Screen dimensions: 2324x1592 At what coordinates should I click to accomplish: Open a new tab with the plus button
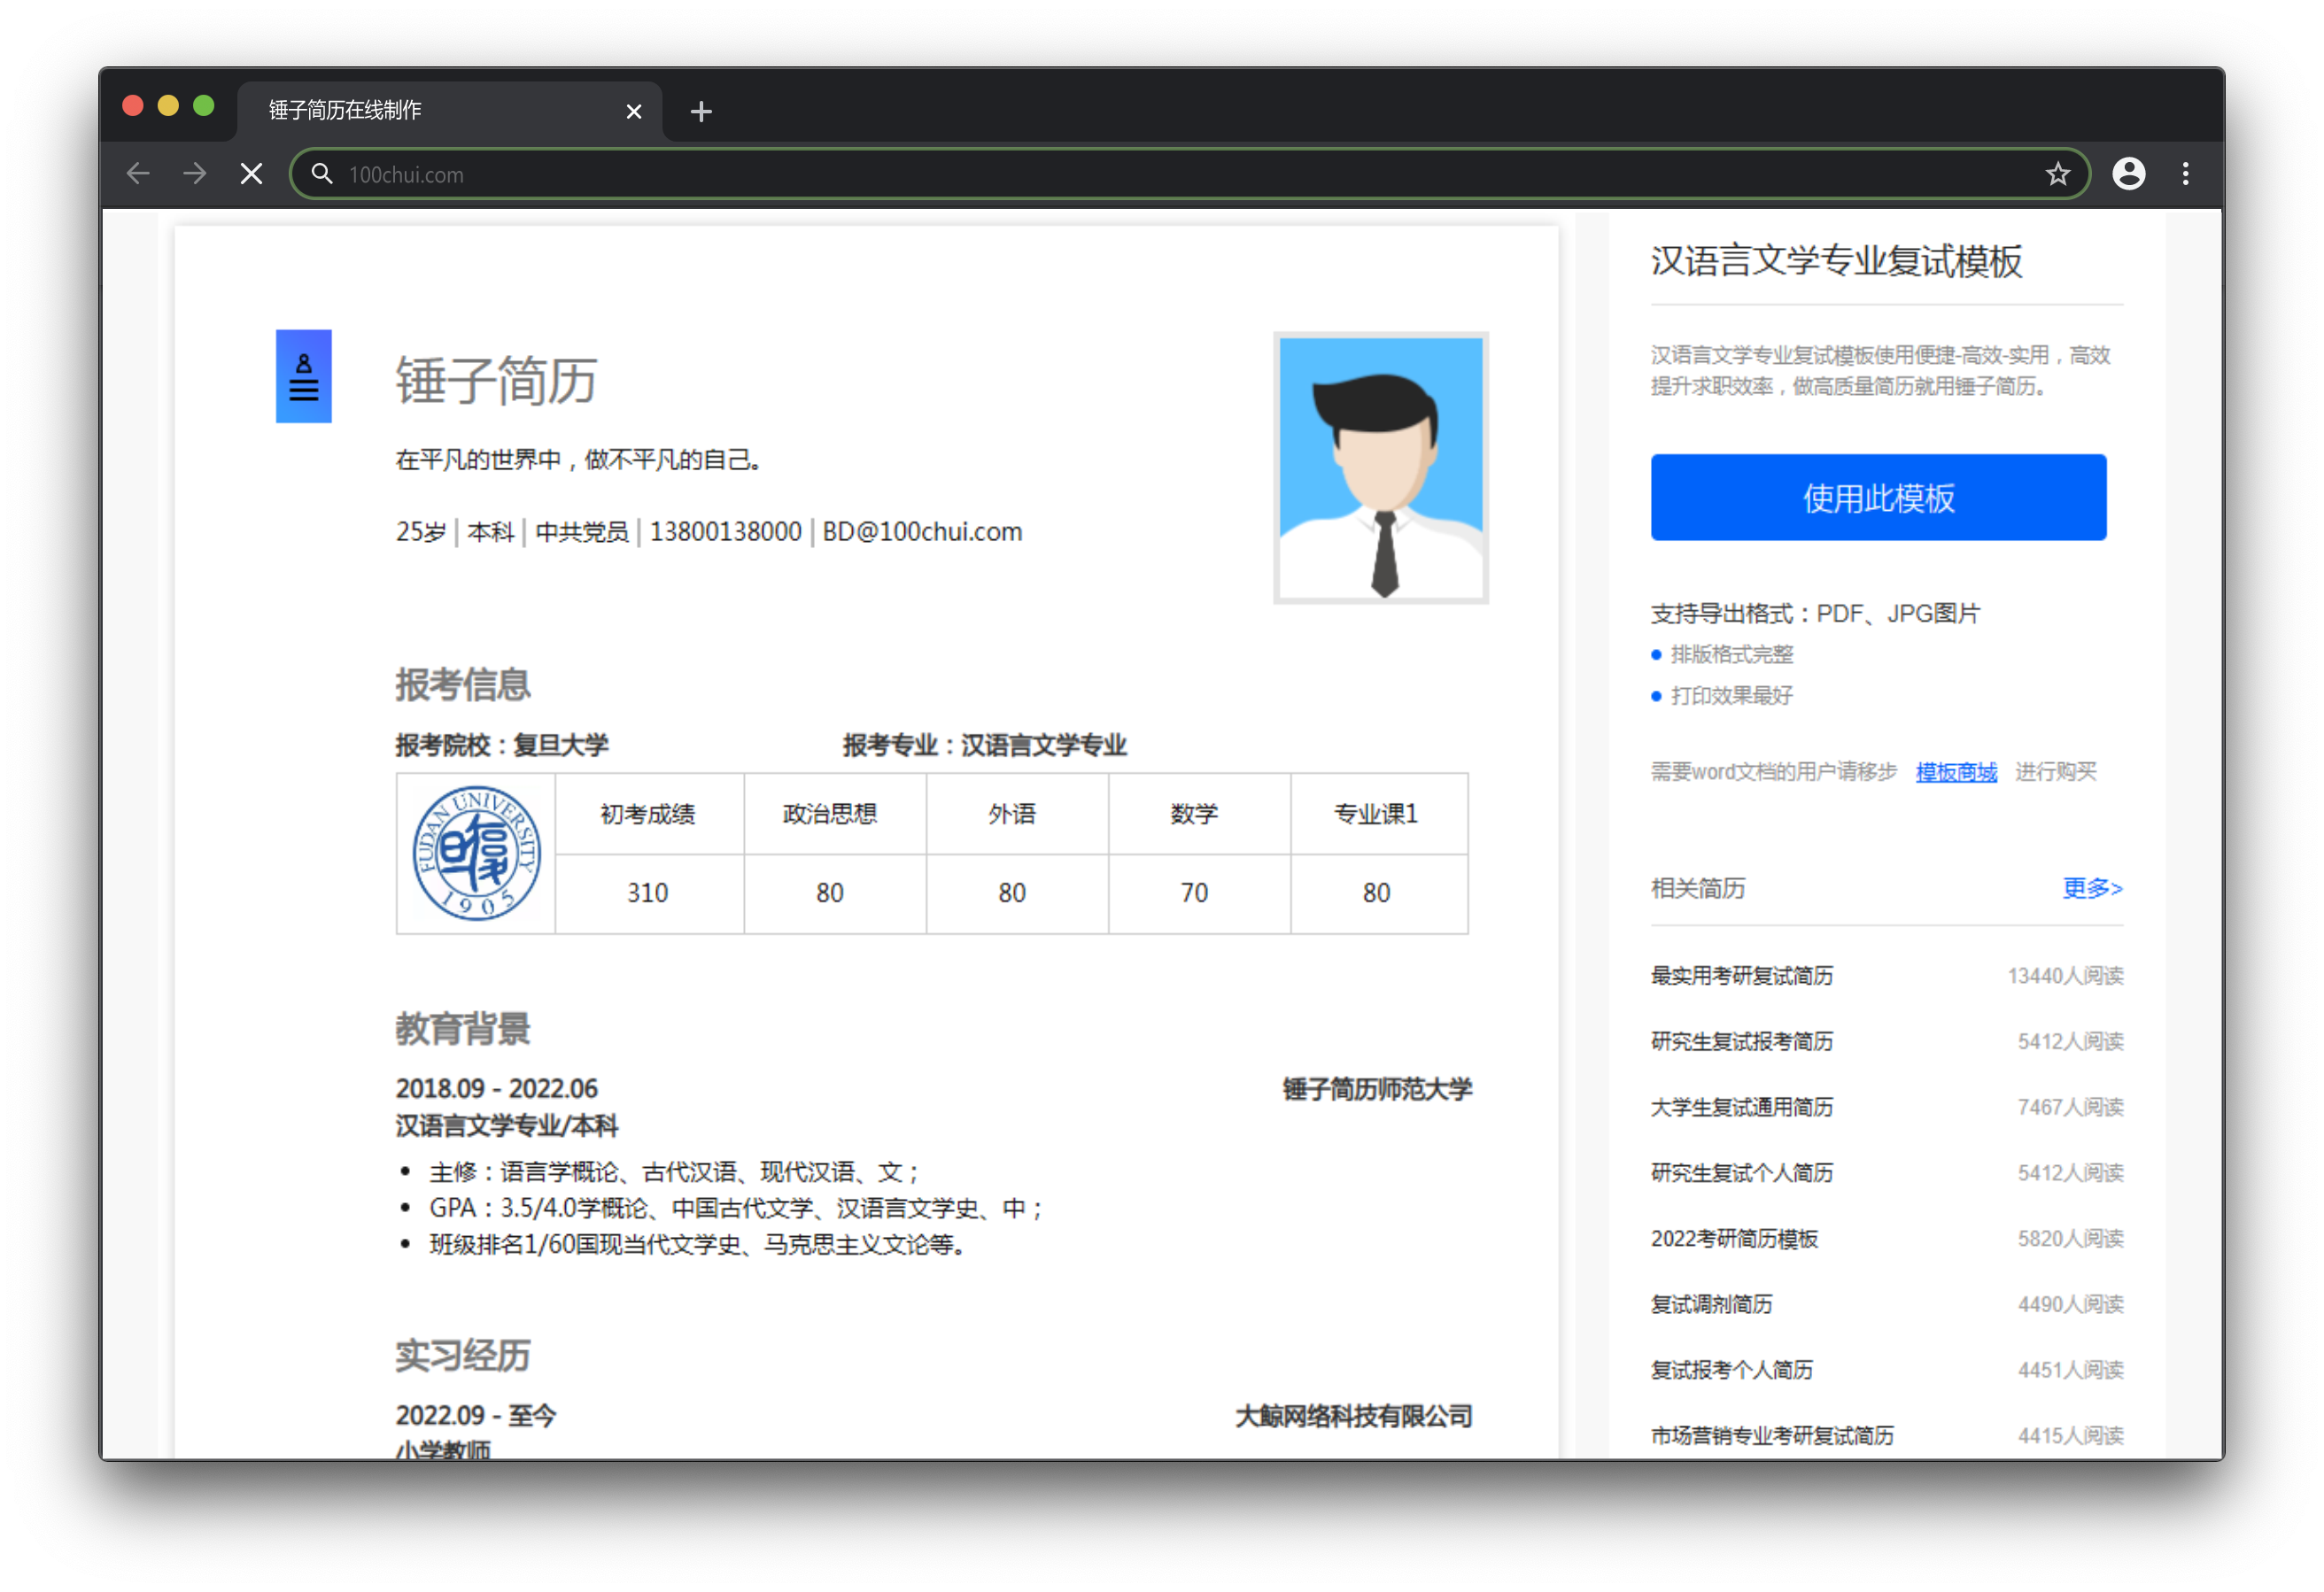click(x=701, y=111)
